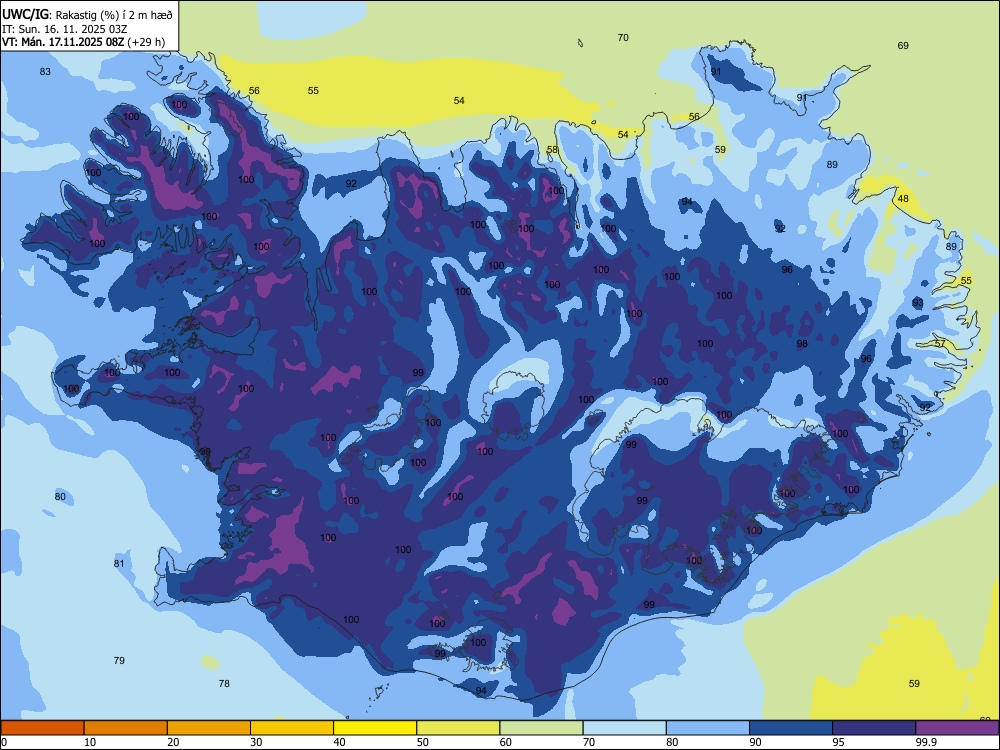Select the value 58 on the north coast
The image size is (1000, 750).
coord(552,149)
